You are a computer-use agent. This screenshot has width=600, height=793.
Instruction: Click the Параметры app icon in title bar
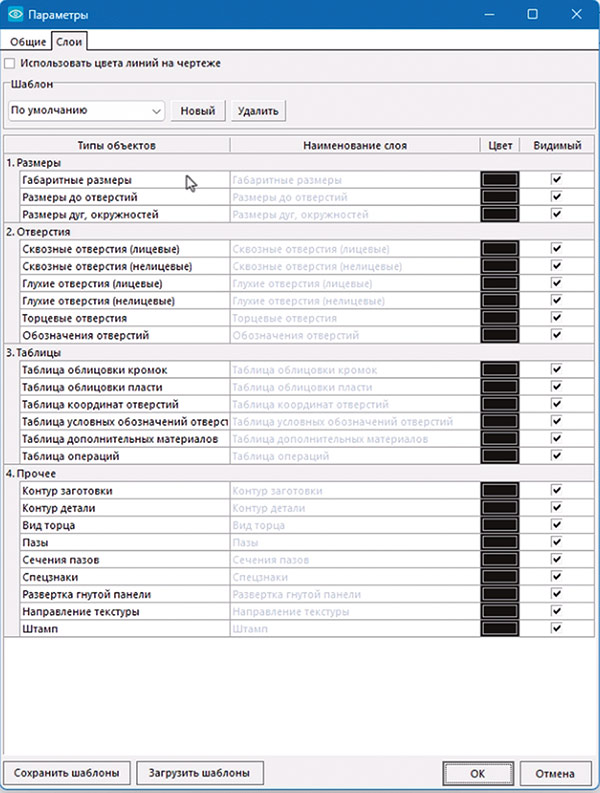16,15
